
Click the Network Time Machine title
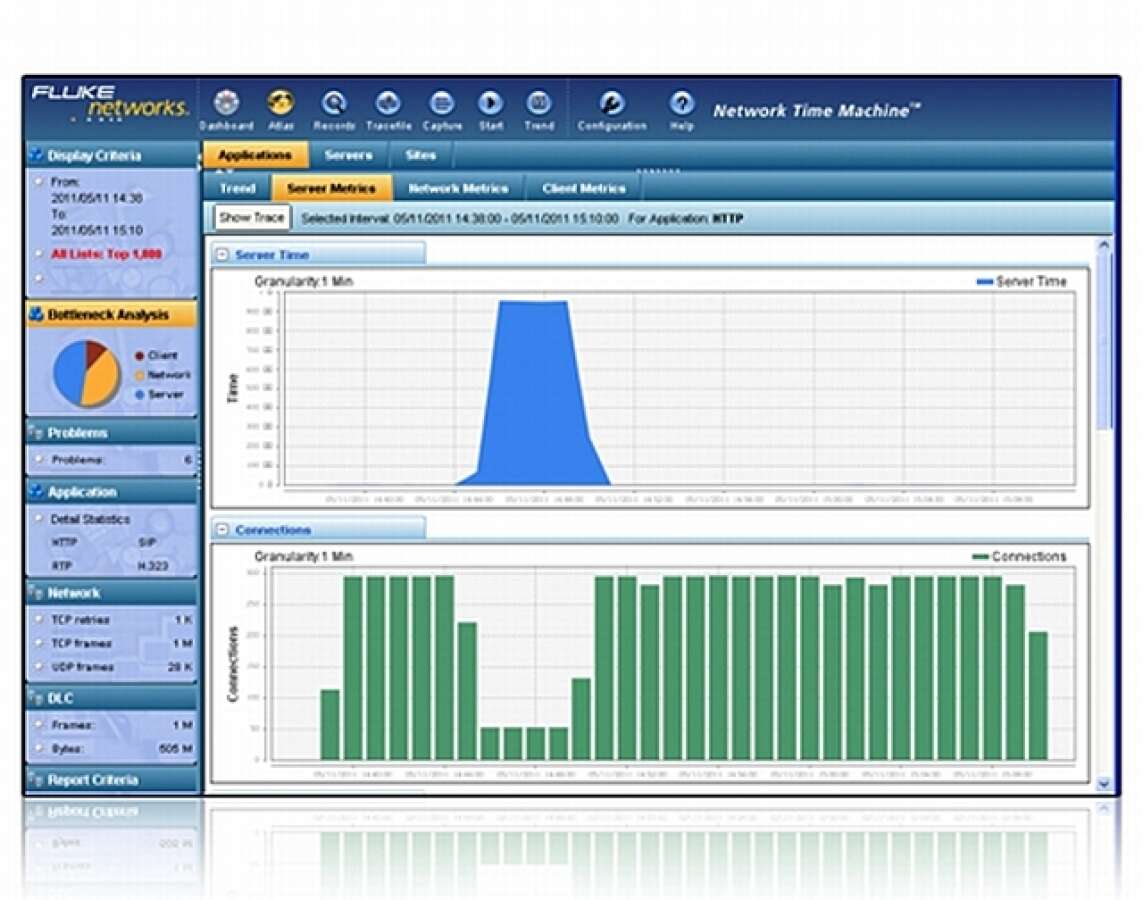point(816,111)
